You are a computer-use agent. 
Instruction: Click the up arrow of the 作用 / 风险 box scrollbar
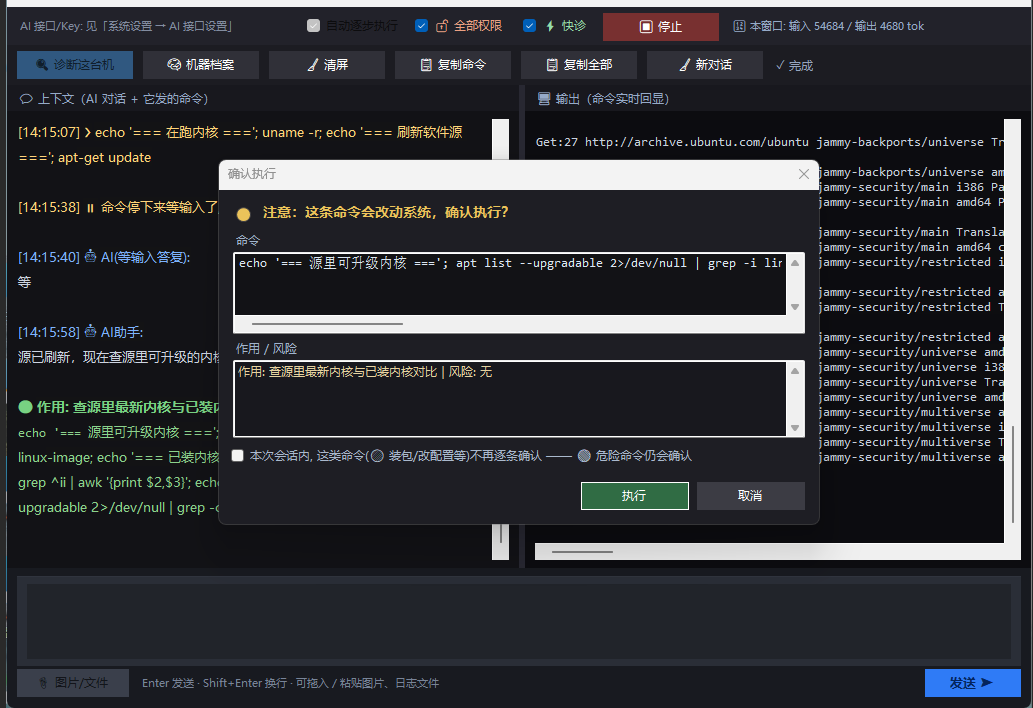coord(795,371)
